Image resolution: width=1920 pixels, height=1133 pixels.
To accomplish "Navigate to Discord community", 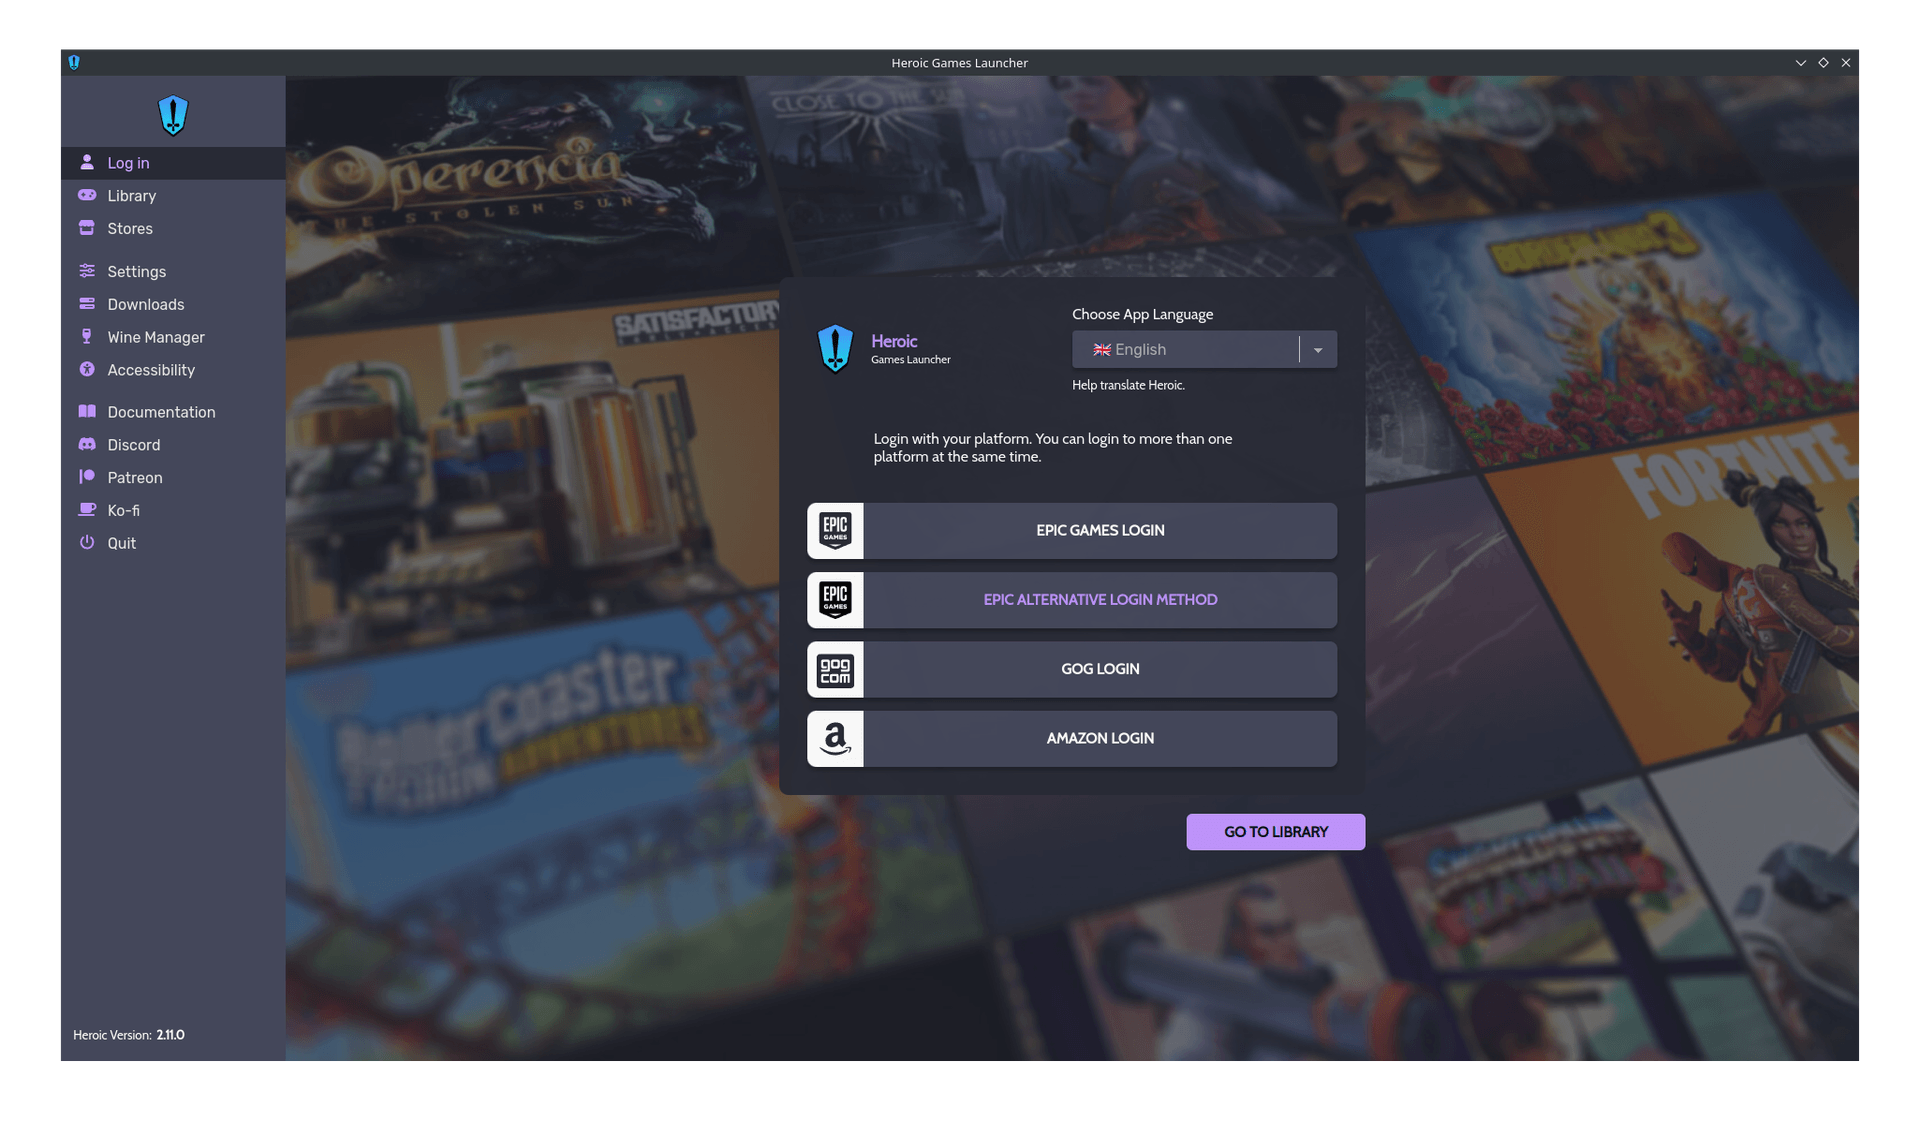I will click(x=133, y=444).
